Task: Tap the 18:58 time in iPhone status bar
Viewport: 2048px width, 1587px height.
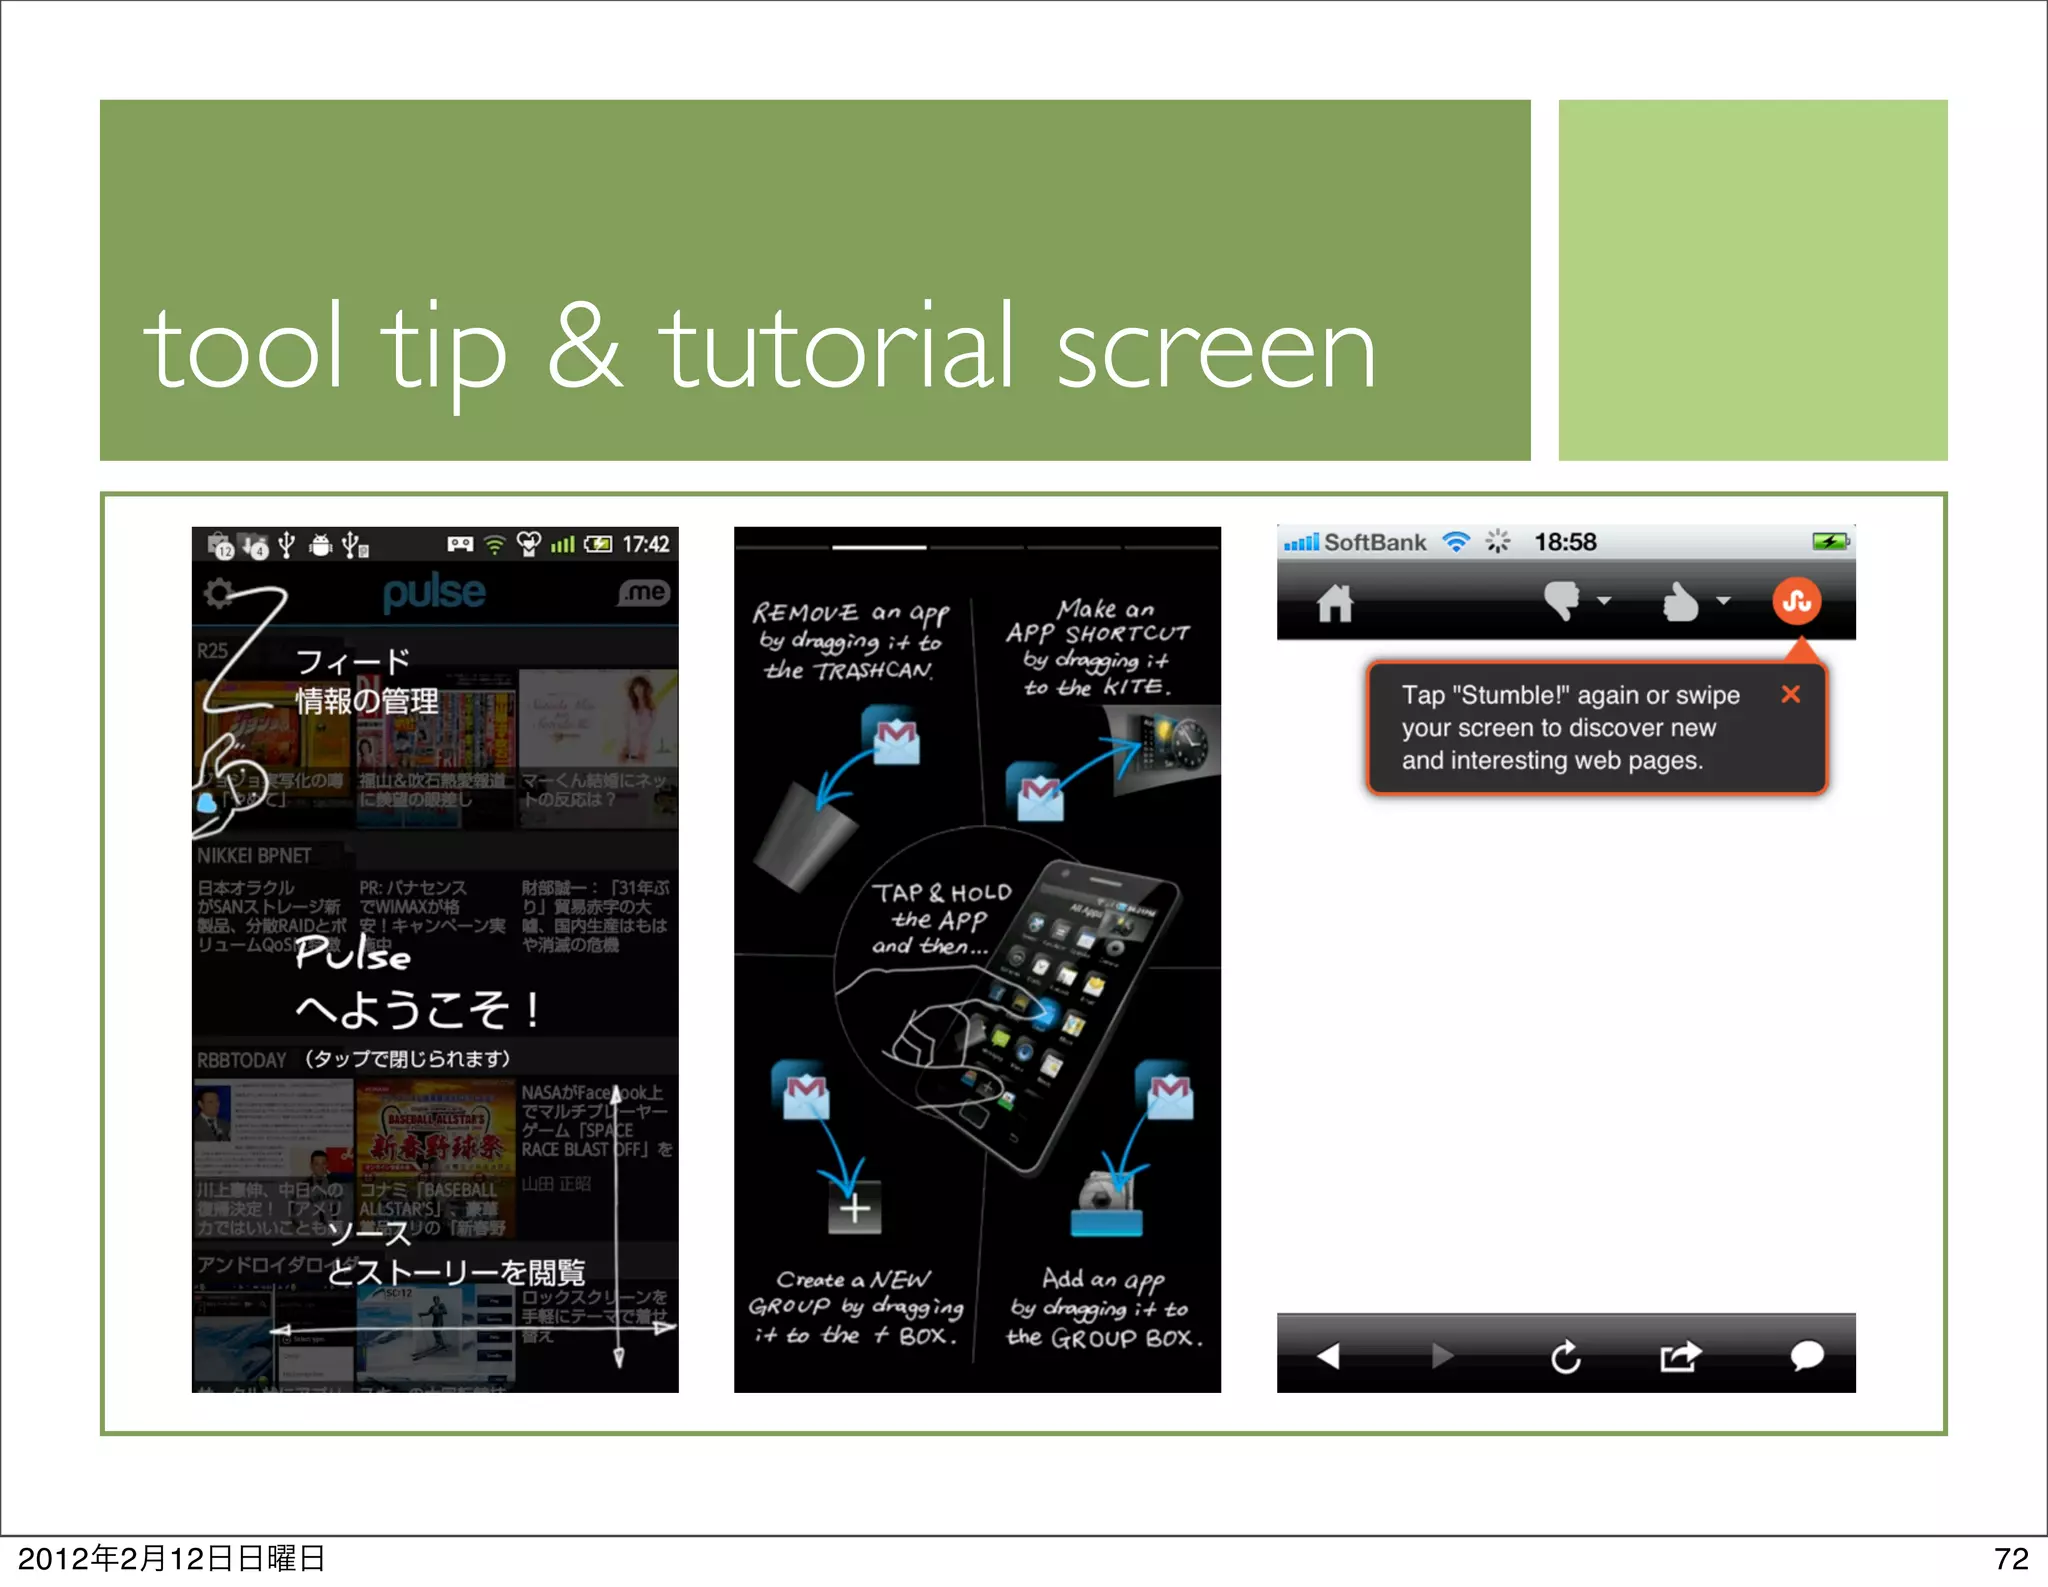Action: pos(1565,542)
